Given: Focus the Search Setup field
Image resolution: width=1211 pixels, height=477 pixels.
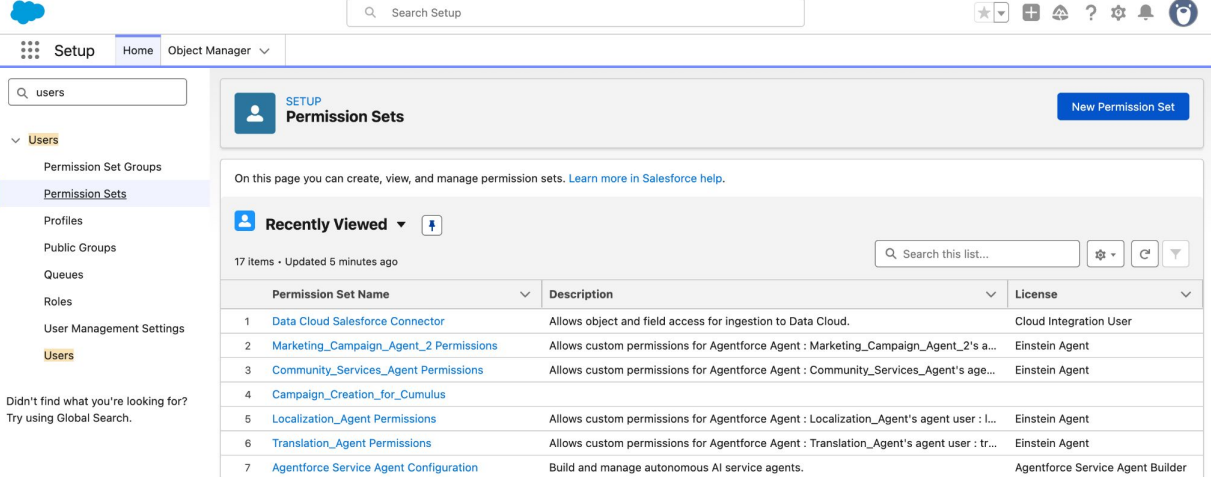Looking at the screenshot, I should click(575, 13).
